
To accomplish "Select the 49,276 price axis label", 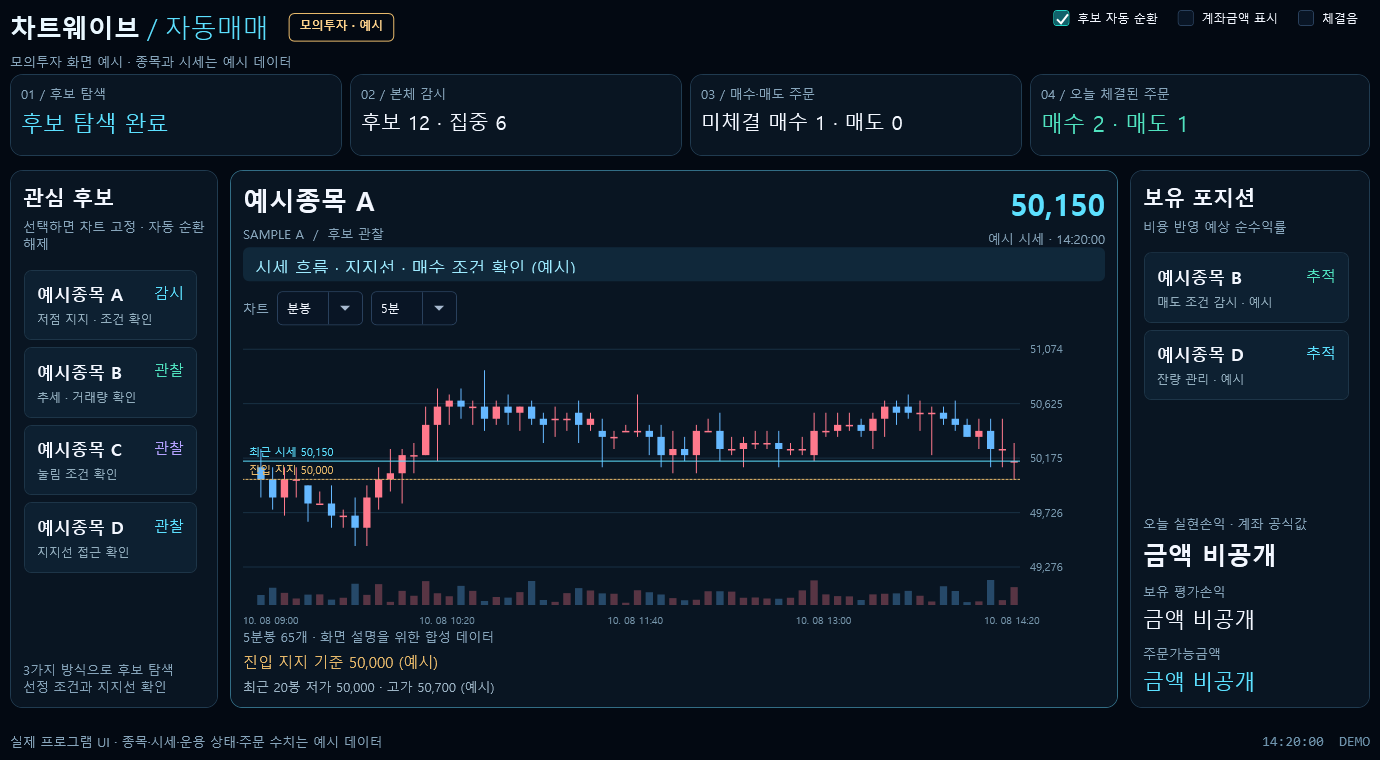I will point(1046,567).
